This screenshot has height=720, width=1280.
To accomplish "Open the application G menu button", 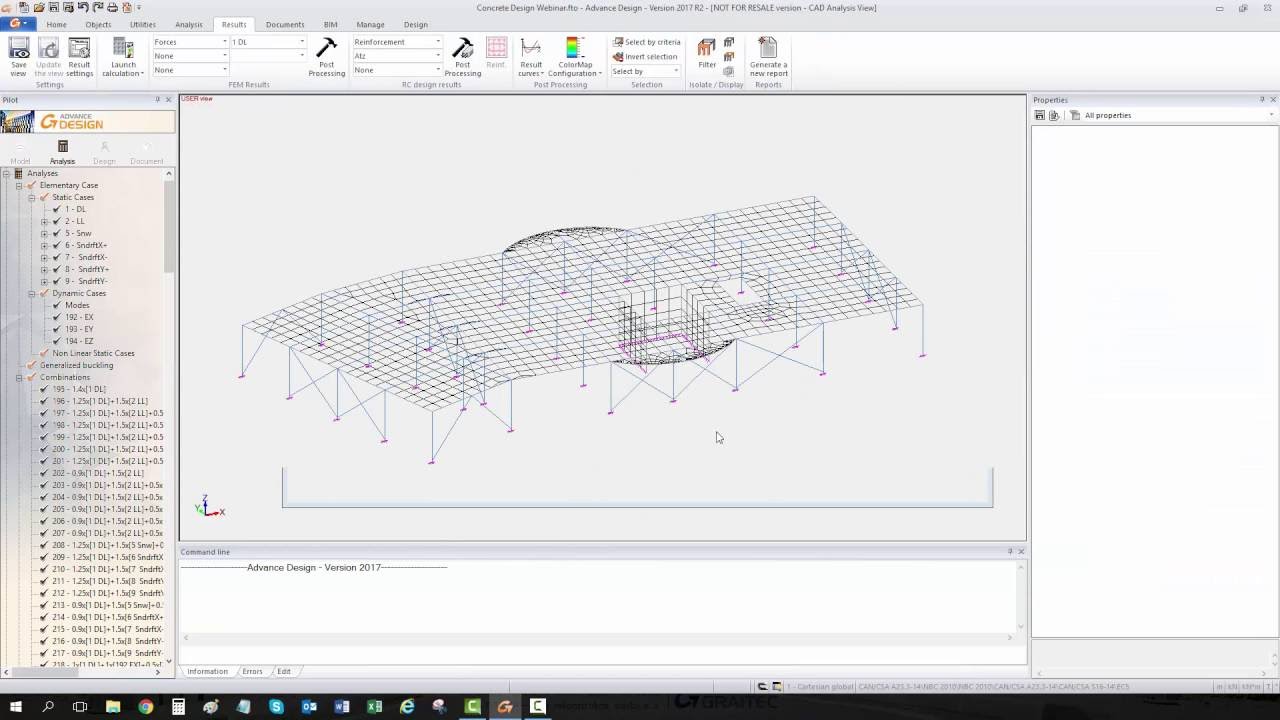I will coord(17,23).
